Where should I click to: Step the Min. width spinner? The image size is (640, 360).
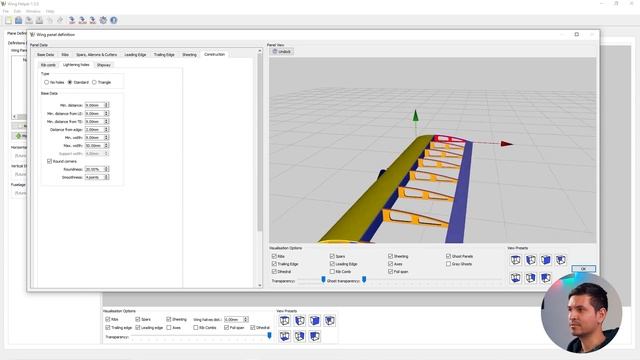coord(107,138)
